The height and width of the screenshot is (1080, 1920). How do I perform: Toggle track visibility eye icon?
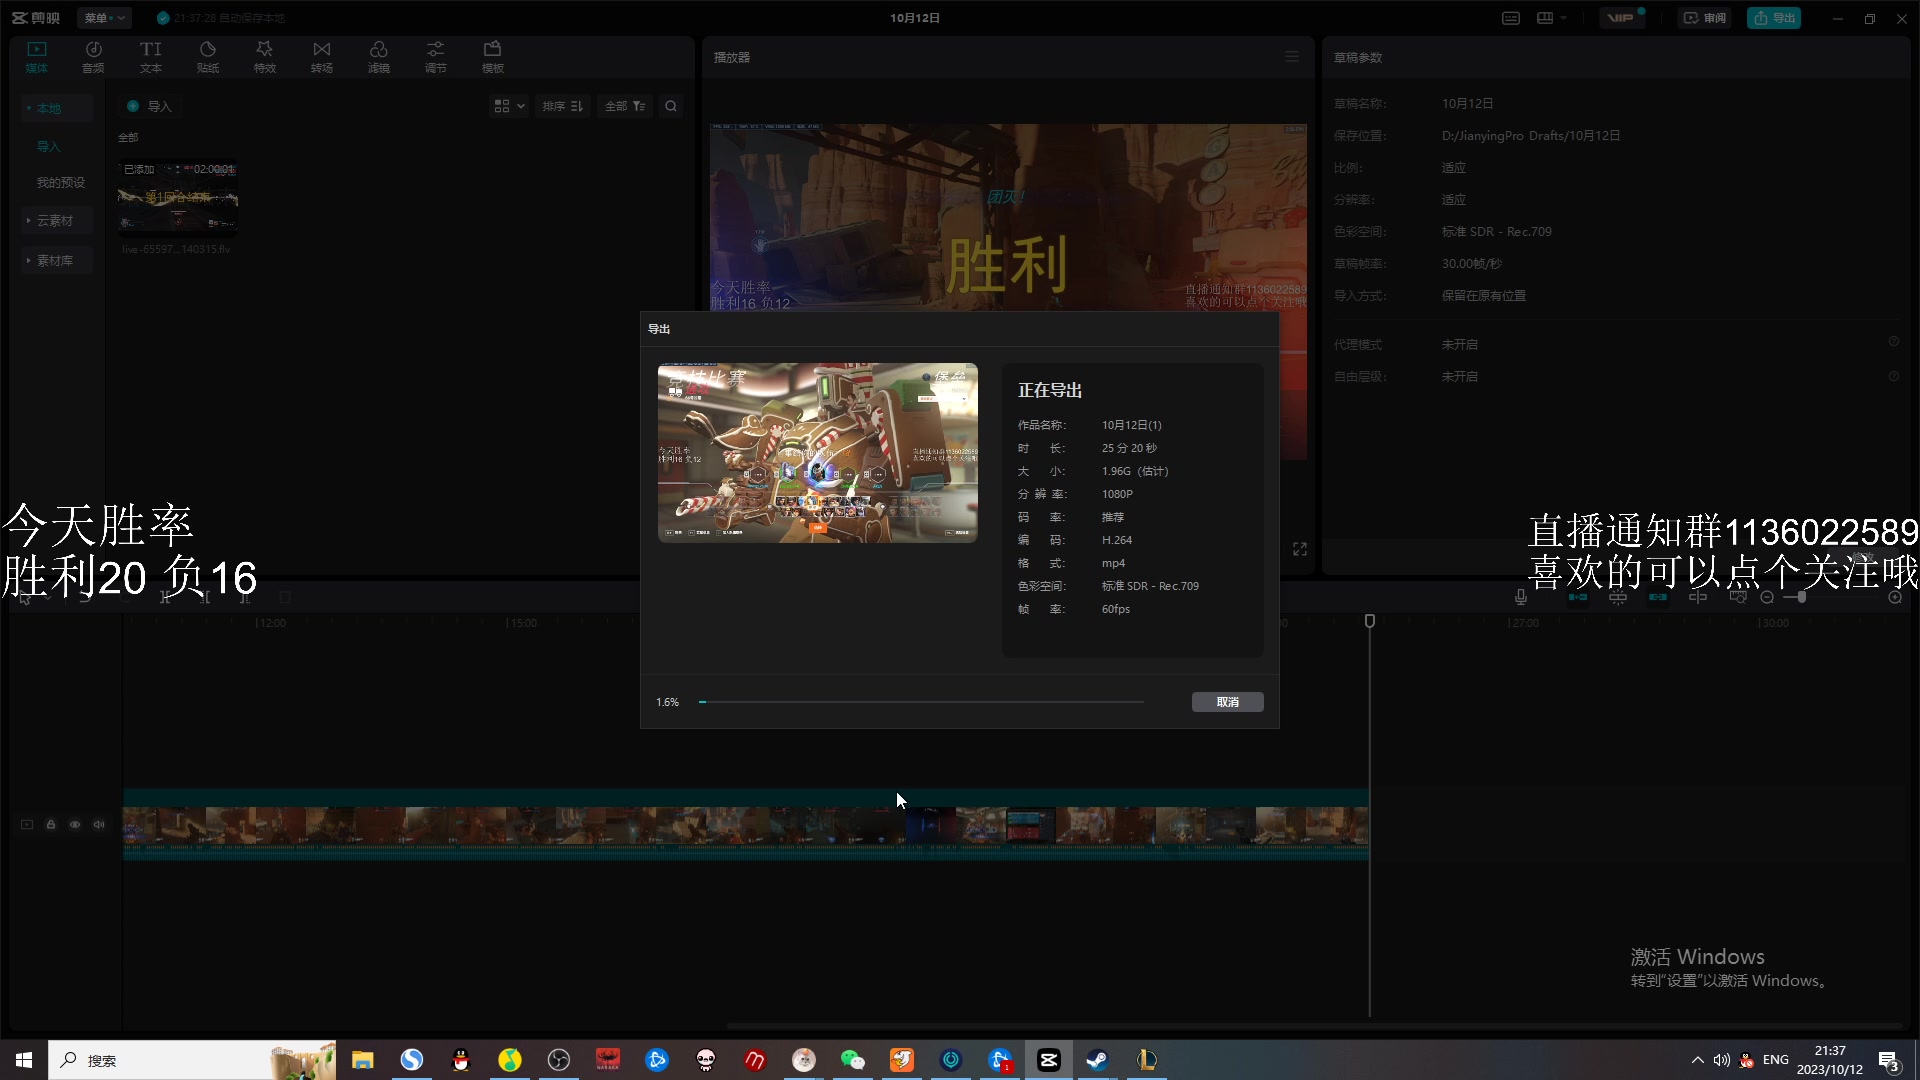pos(75,824)
